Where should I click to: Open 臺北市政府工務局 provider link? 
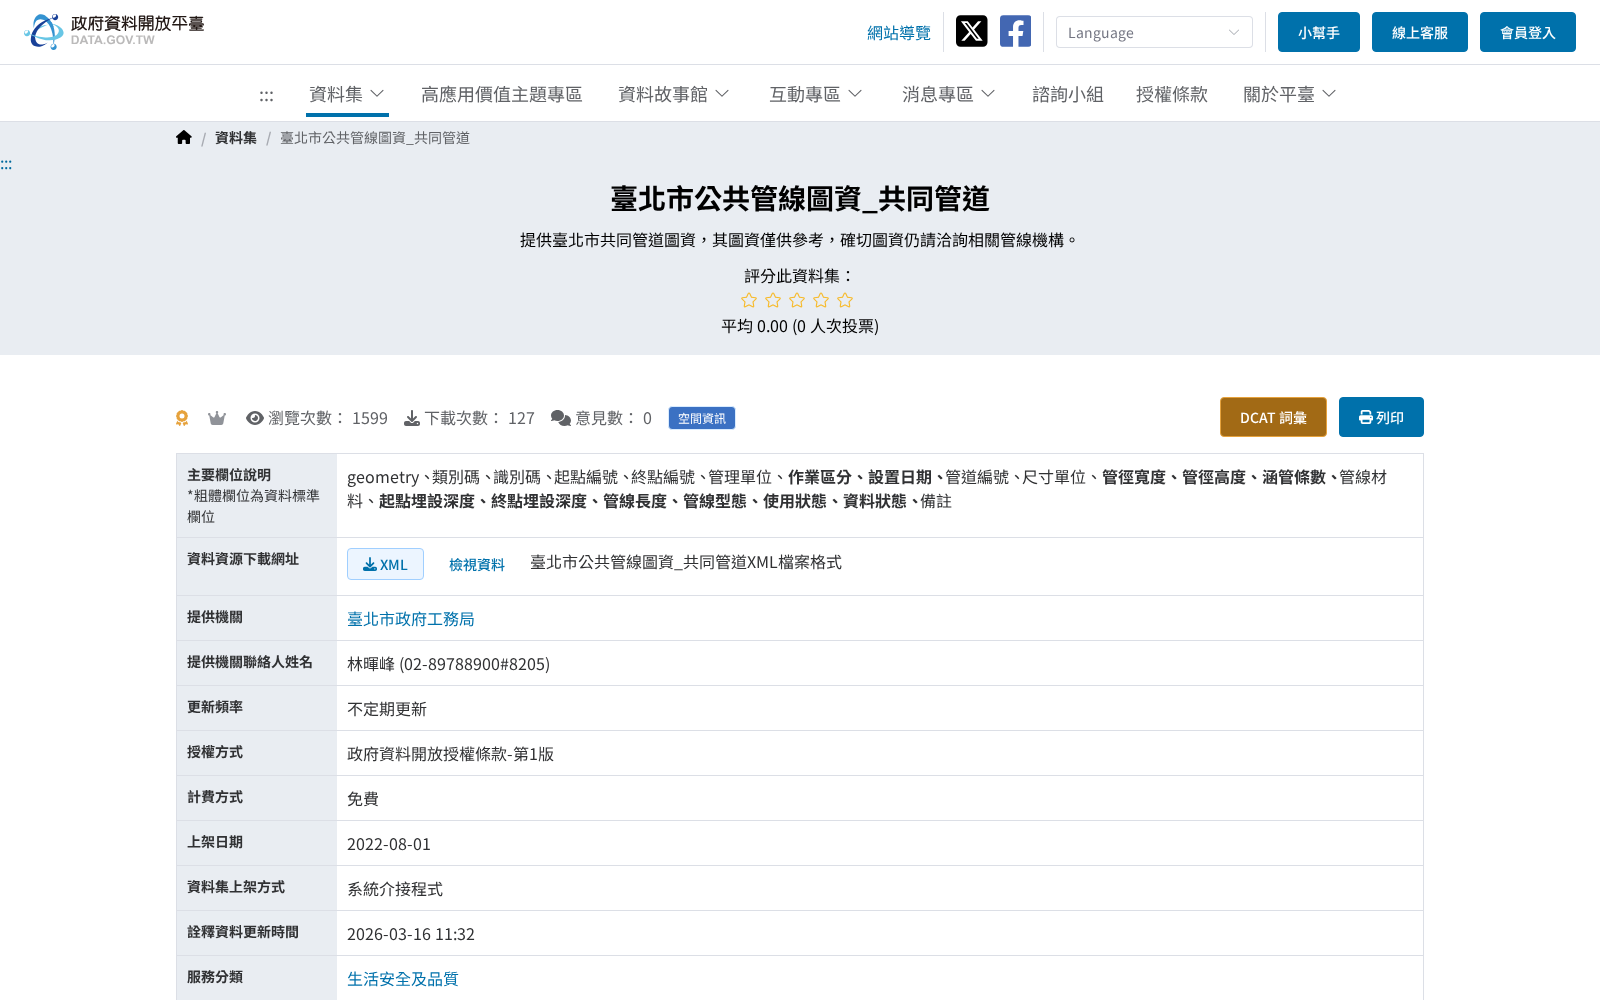pos(411,619)
